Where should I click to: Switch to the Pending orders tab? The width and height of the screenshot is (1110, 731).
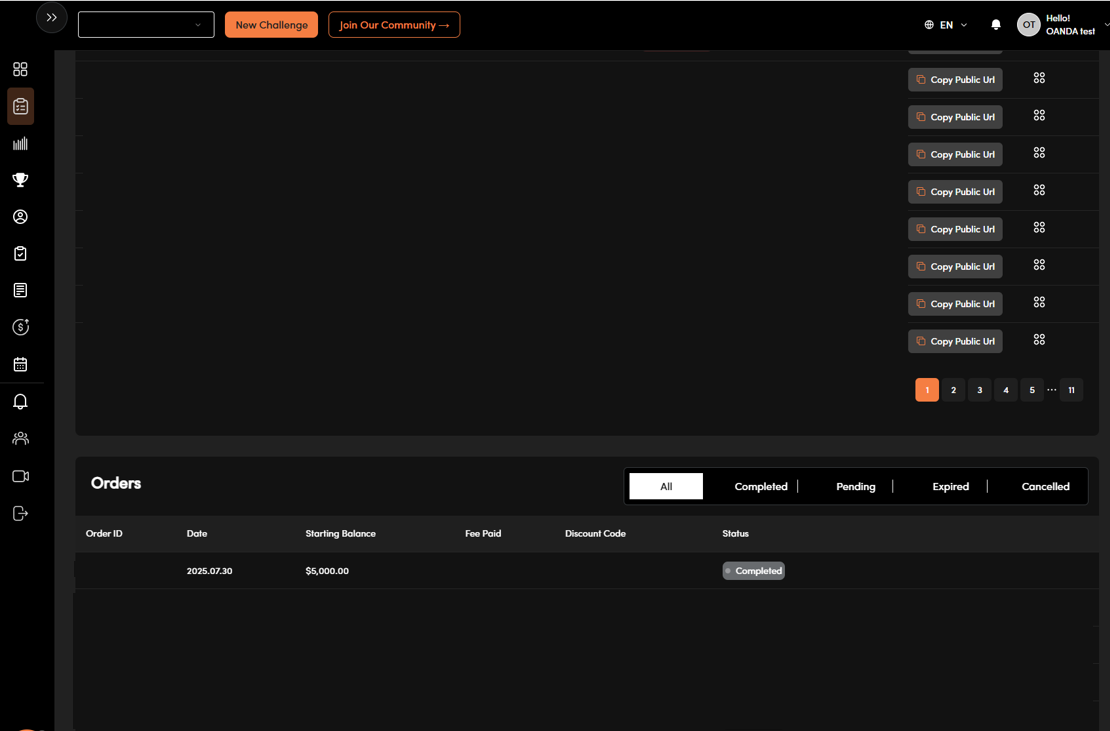(x=856, y=487)
